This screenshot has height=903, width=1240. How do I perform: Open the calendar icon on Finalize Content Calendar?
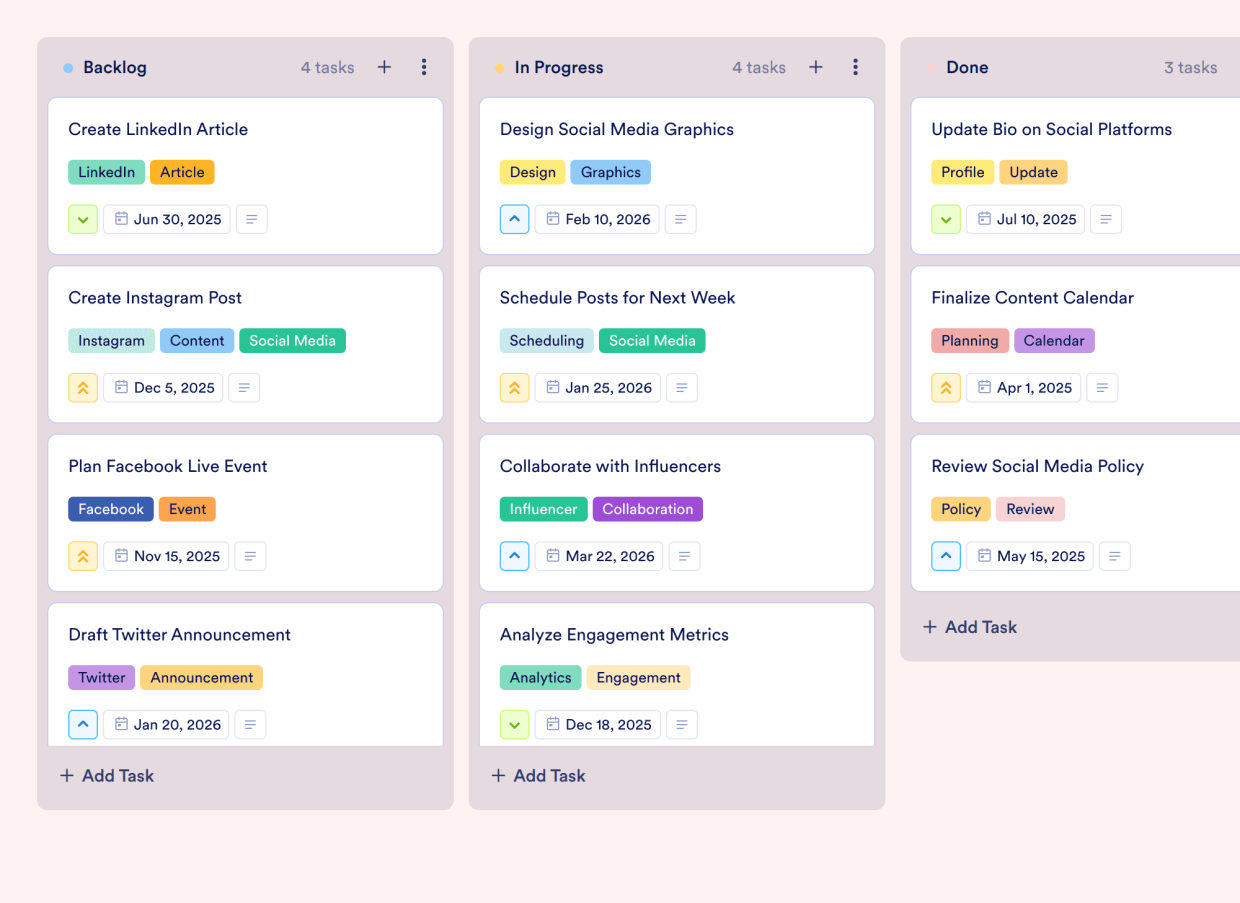1023,387
